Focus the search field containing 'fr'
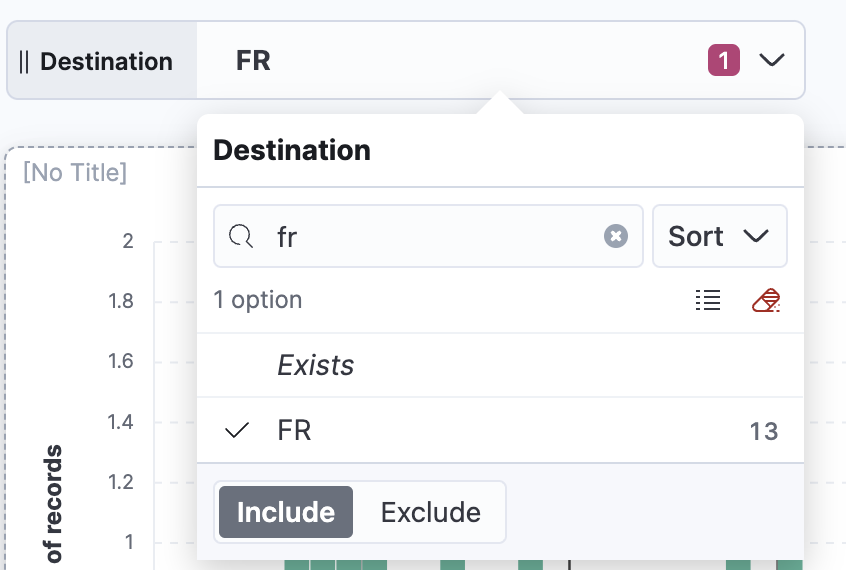The height and width of the screenshot is (570, 846). coord(428,236)
